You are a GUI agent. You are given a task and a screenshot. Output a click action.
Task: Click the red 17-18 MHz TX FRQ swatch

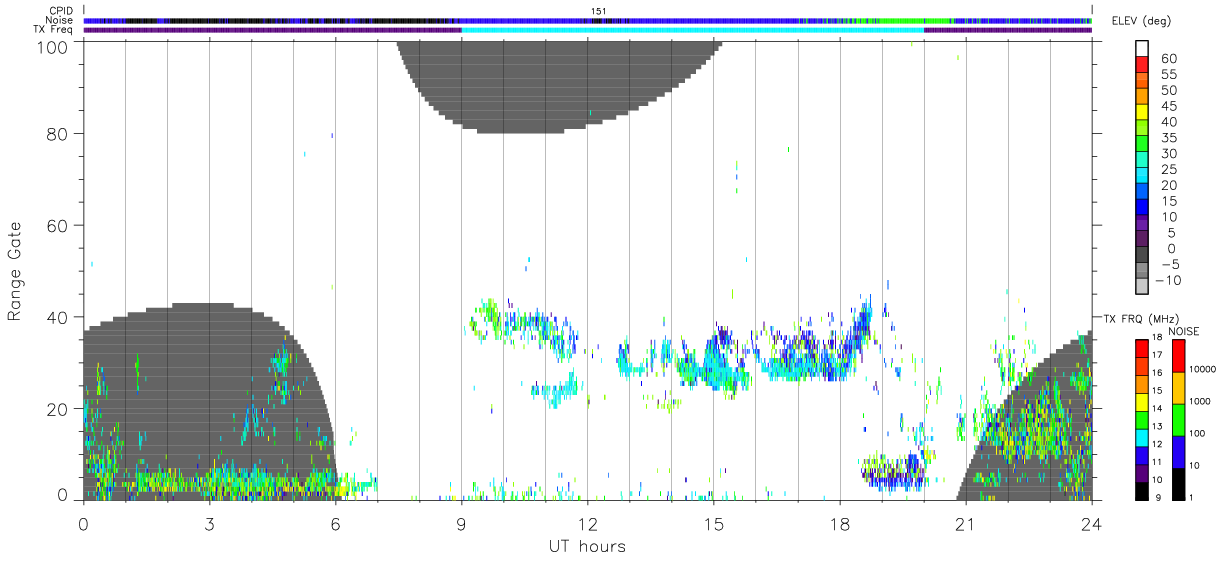pos(1142,348)
